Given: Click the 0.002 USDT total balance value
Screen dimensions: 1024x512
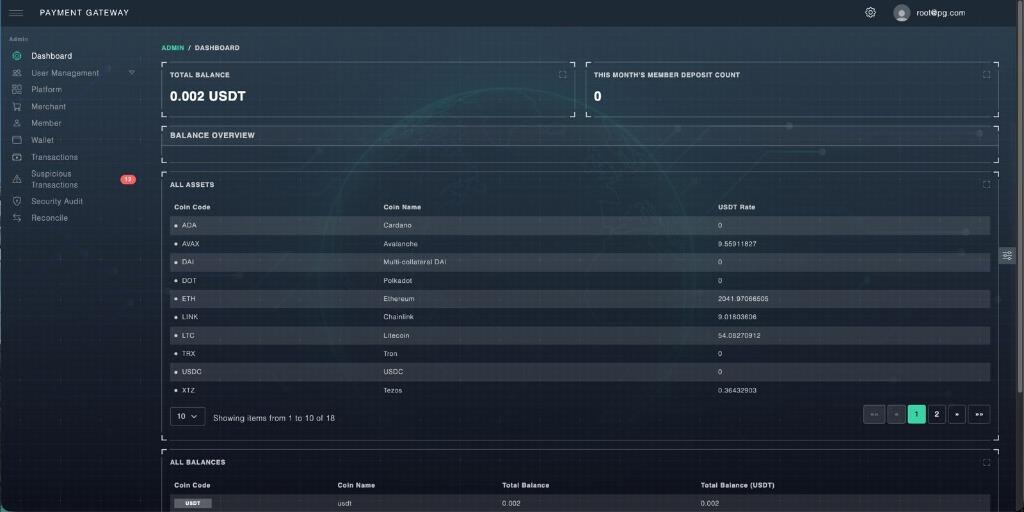Looking at the screenshot, I should coord(208,97).
